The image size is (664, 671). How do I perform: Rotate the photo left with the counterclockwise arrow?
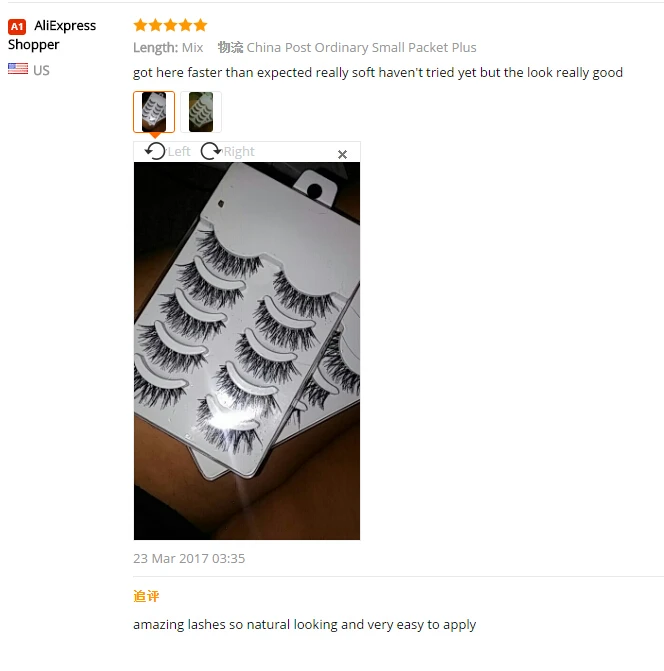click(155, 151)
